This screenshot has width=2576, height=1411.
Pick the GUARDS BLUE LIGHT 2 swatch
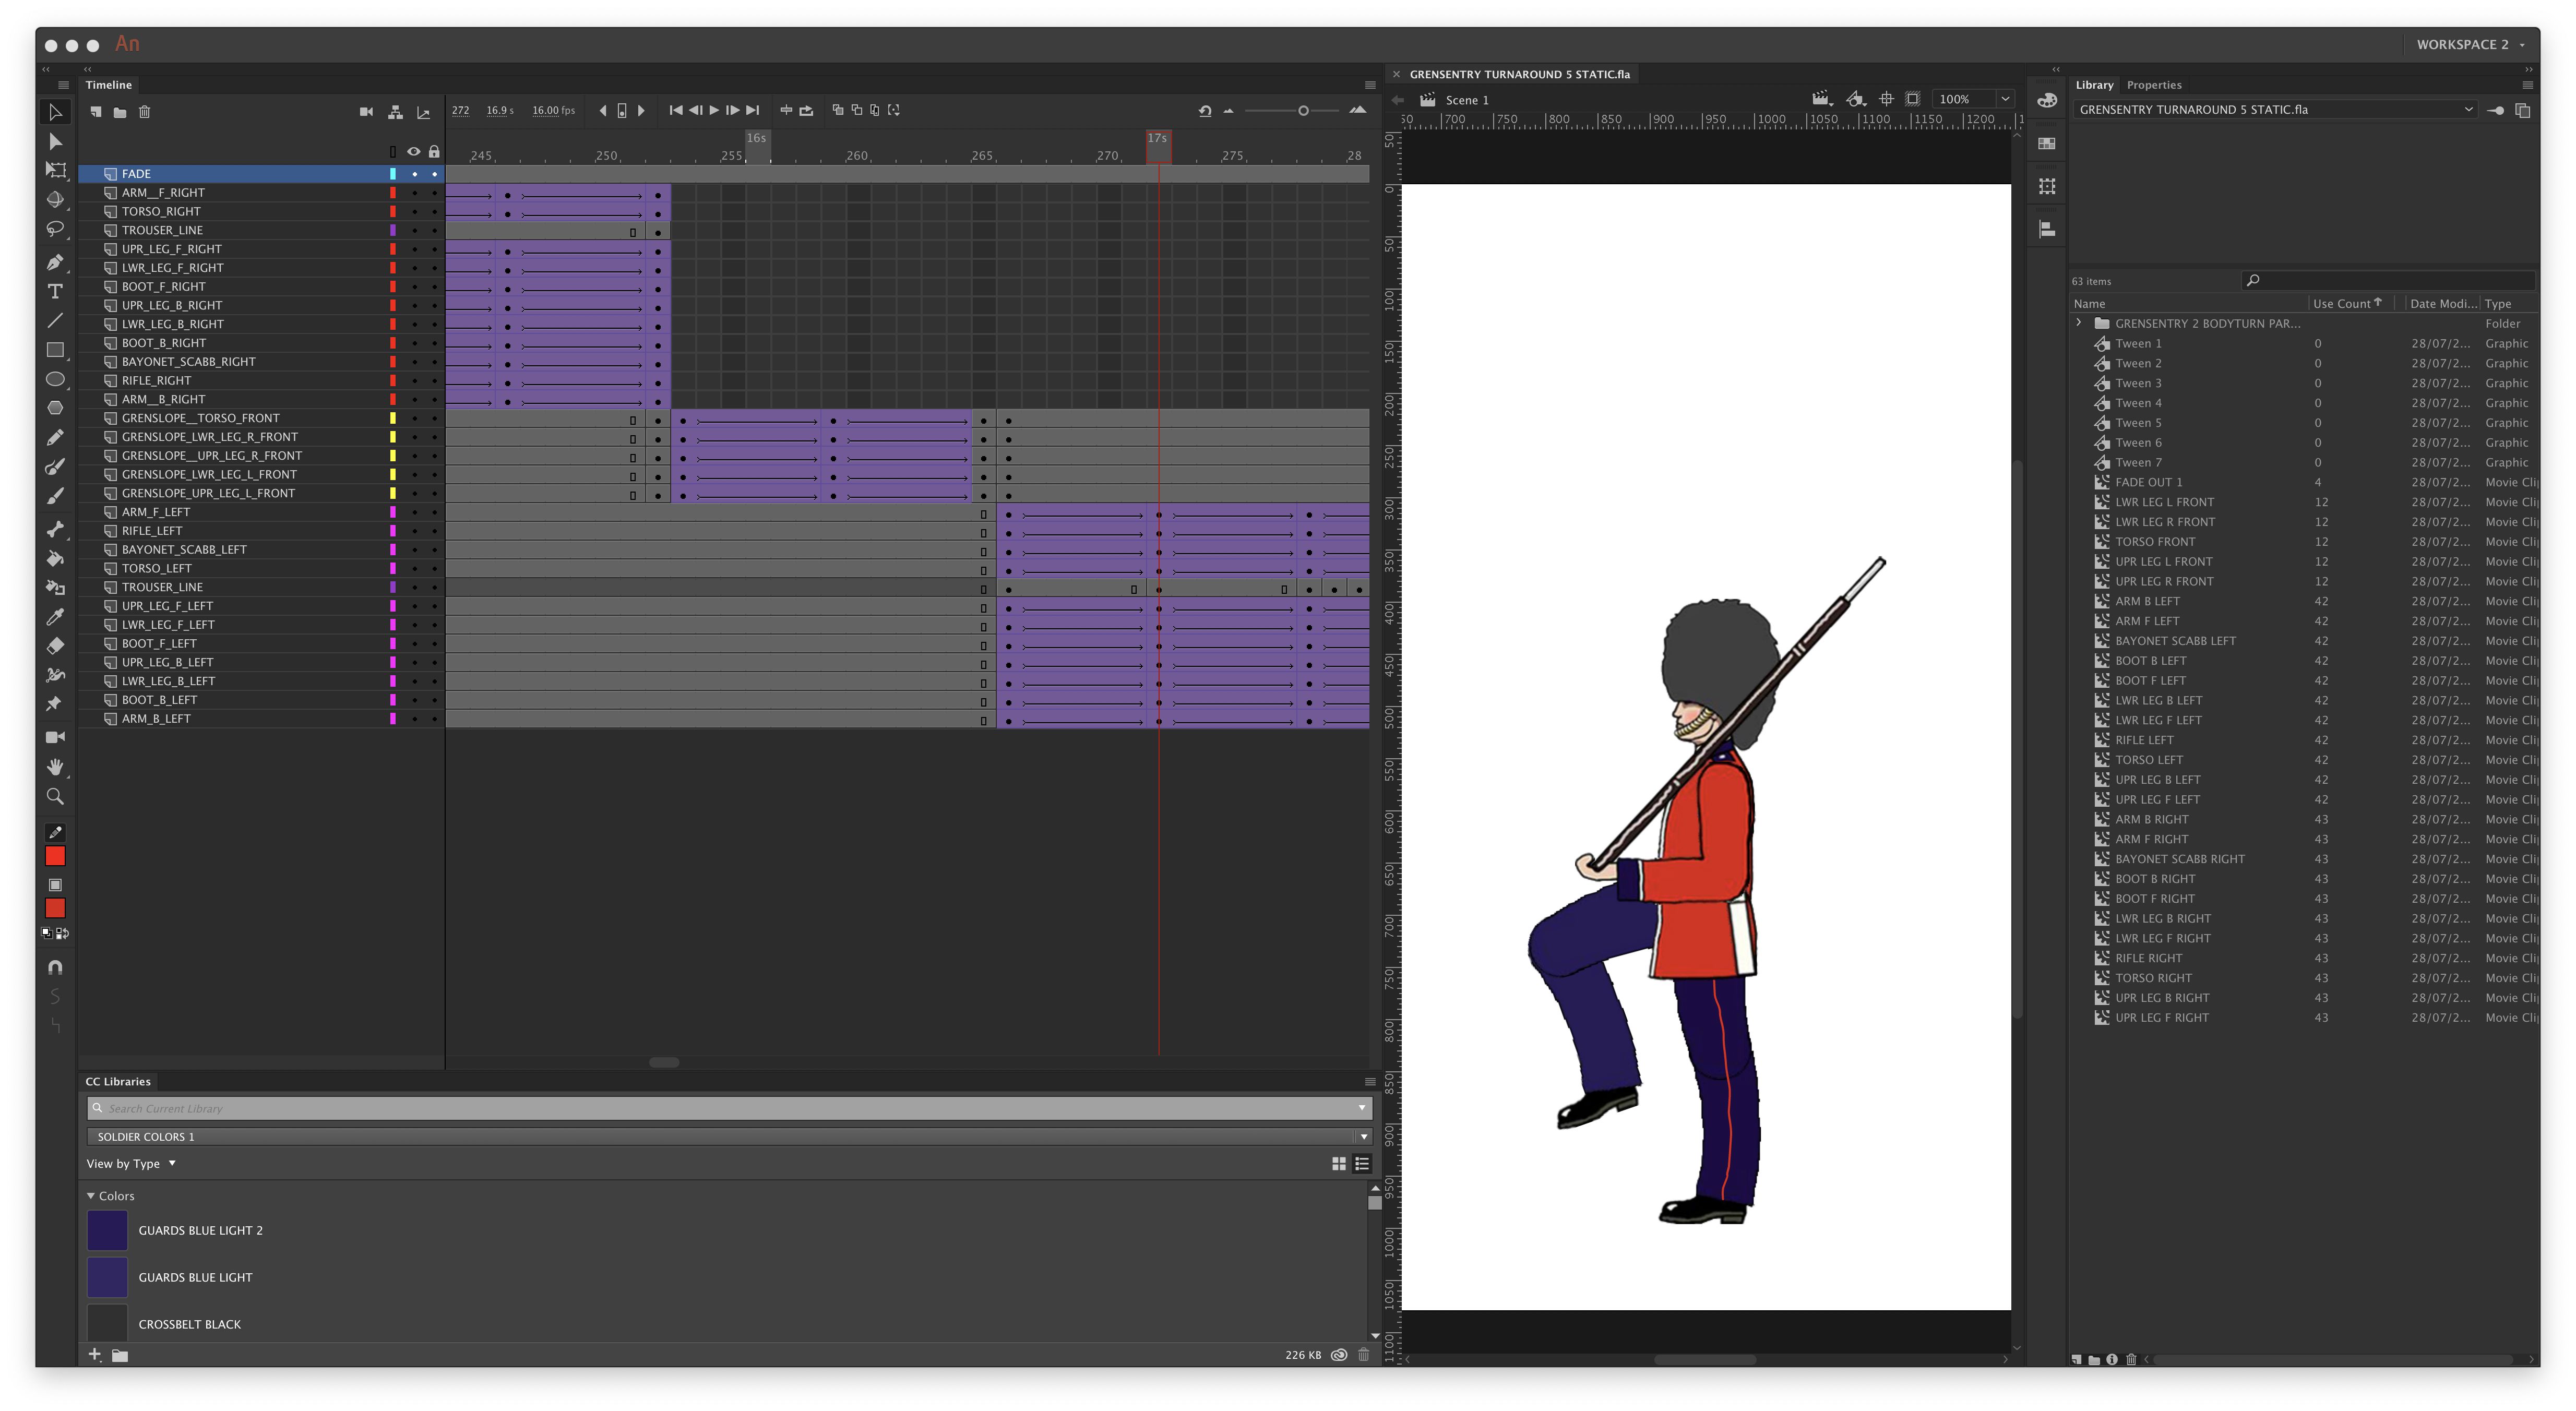click(x=107, y=1230)
